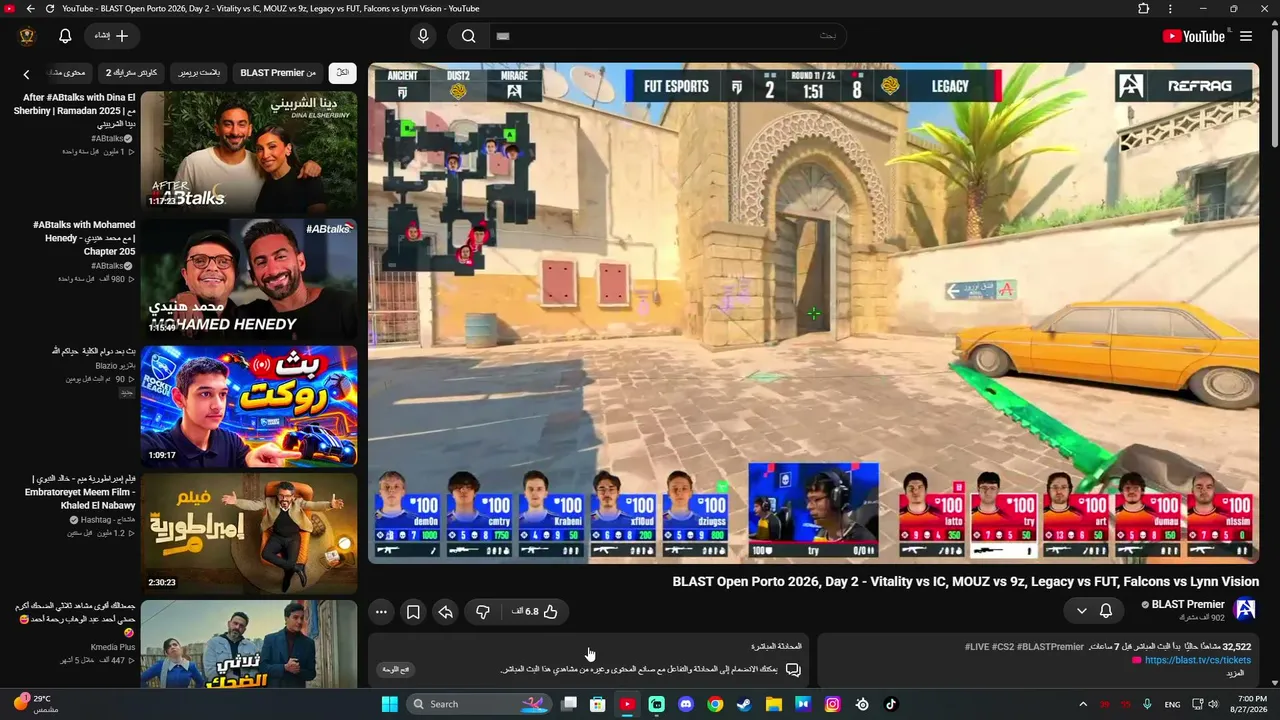Viewport: 1280px width, 720px height.
Task: Go back with browser back arrow
Action: [x=30, y=9]
